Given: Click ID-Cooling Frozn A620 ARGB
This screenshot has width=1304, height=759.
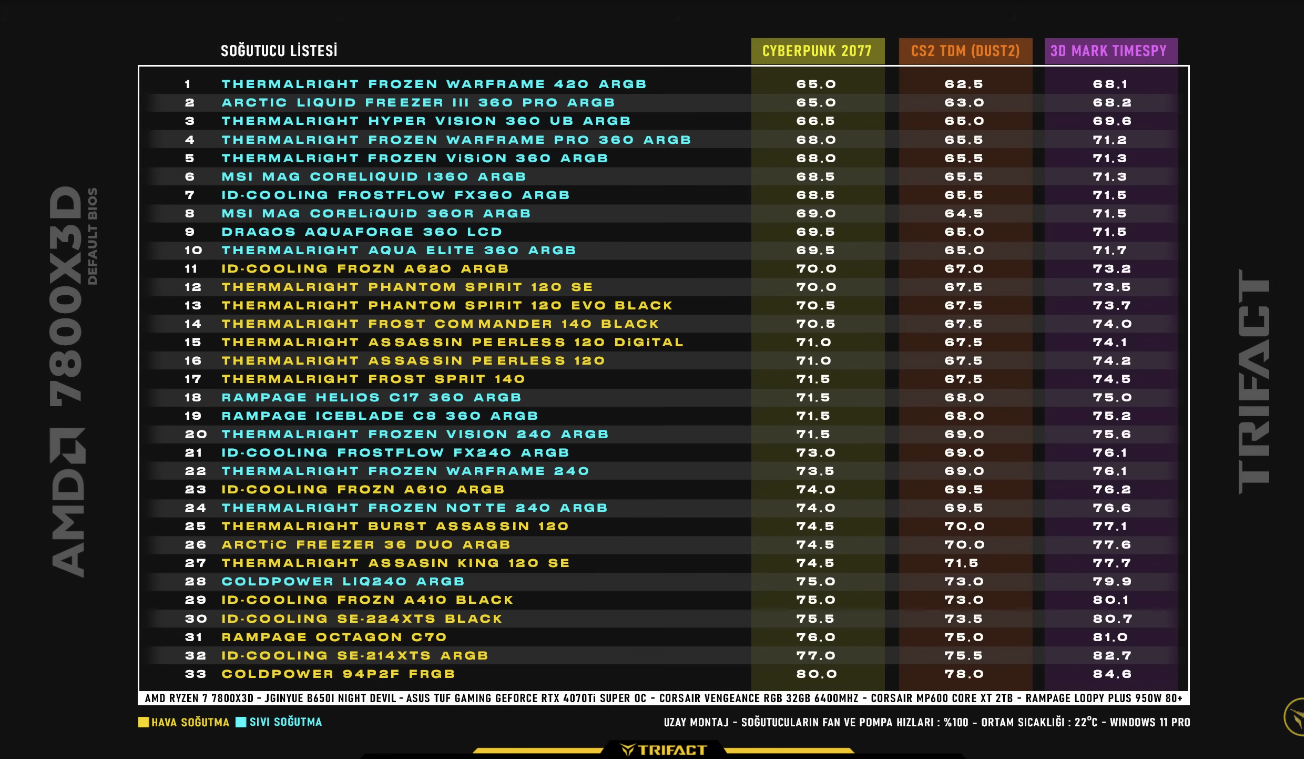Looking at the screenshot, I should tap(365, 269).
